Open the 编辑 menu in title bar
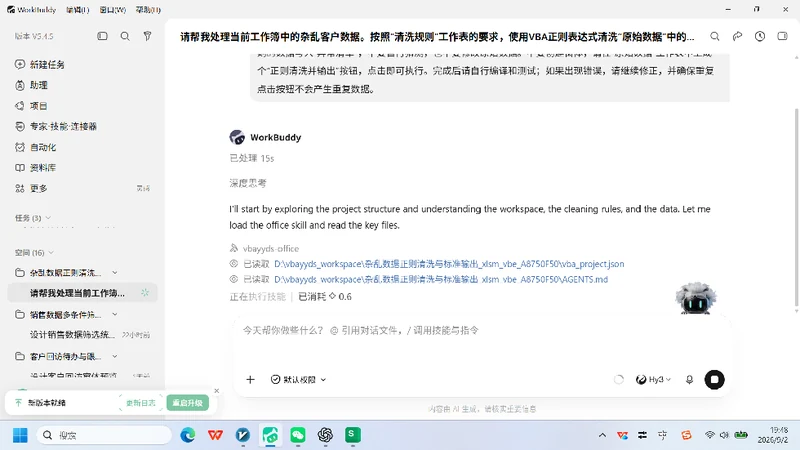Screen dimensions: 800x450 coord(78,10)
